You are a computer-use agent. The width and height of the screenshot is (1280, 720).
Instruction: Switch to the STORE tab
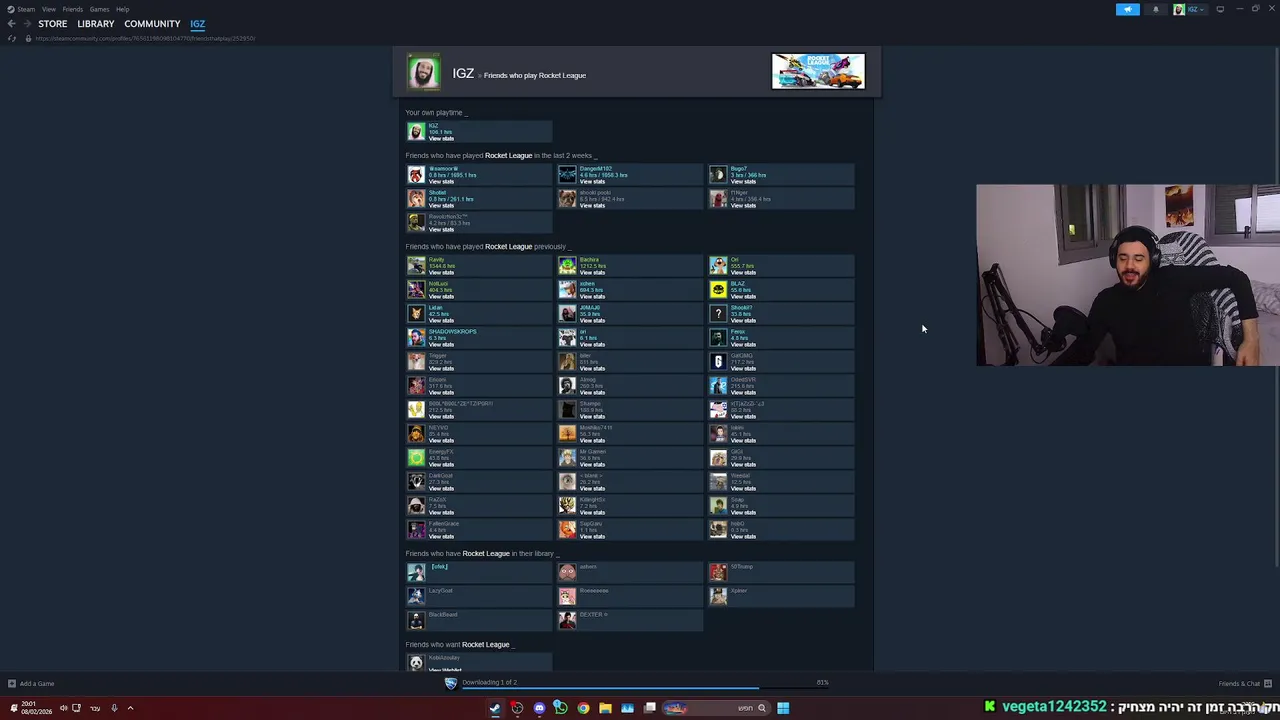pyautogui.click(x=52, y=24)
